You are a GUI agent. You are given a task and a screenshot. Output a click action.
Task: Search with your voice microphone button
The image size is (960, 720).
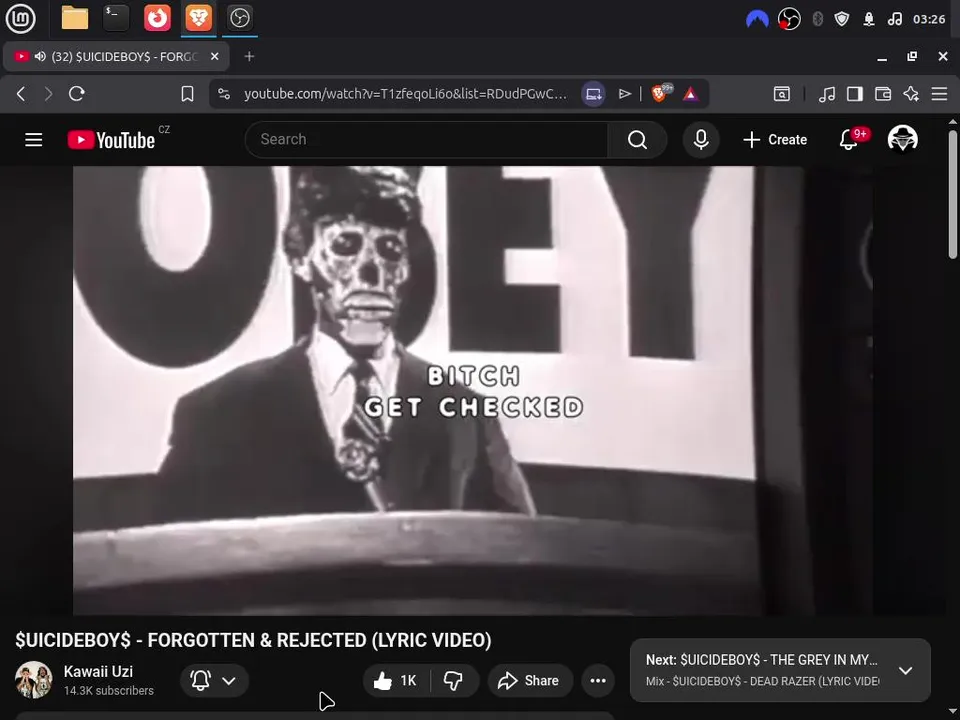[701, 140]
